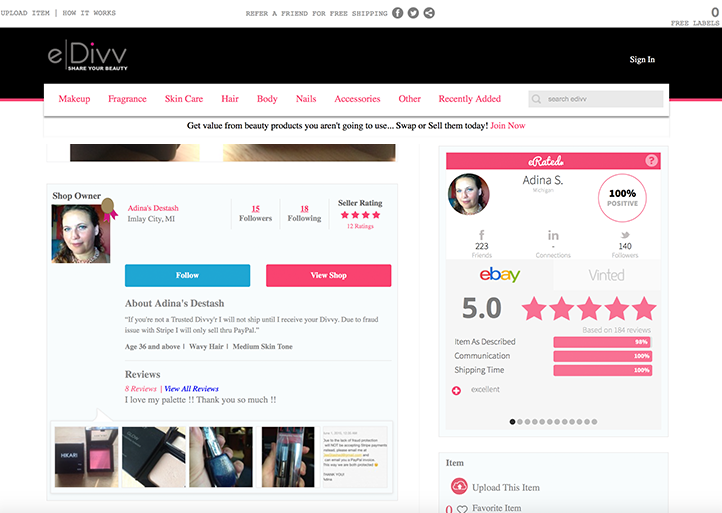This screenshot has height=513, width=722.
Task: Open the last thumbnail showing a text note
Action: coord(355,457)
